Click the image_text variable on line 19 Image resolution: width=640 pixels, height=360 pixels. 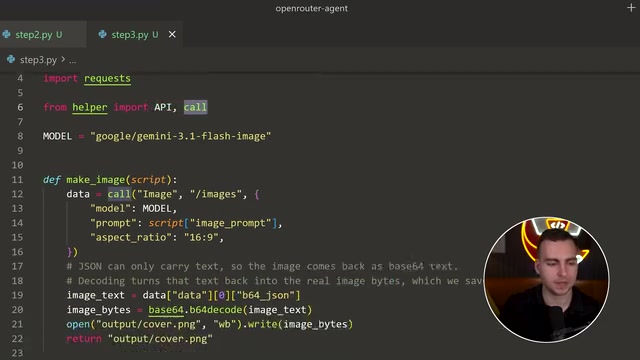(x=96, y=296)
